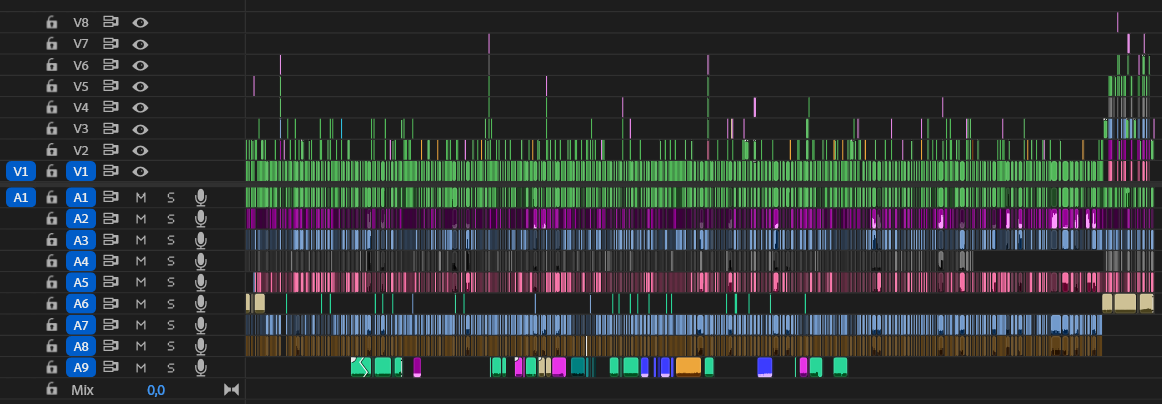Toggle track targeting for V1
Image resolution: width=1162 pixels, height=404 pixels.
tap(81, 171)
